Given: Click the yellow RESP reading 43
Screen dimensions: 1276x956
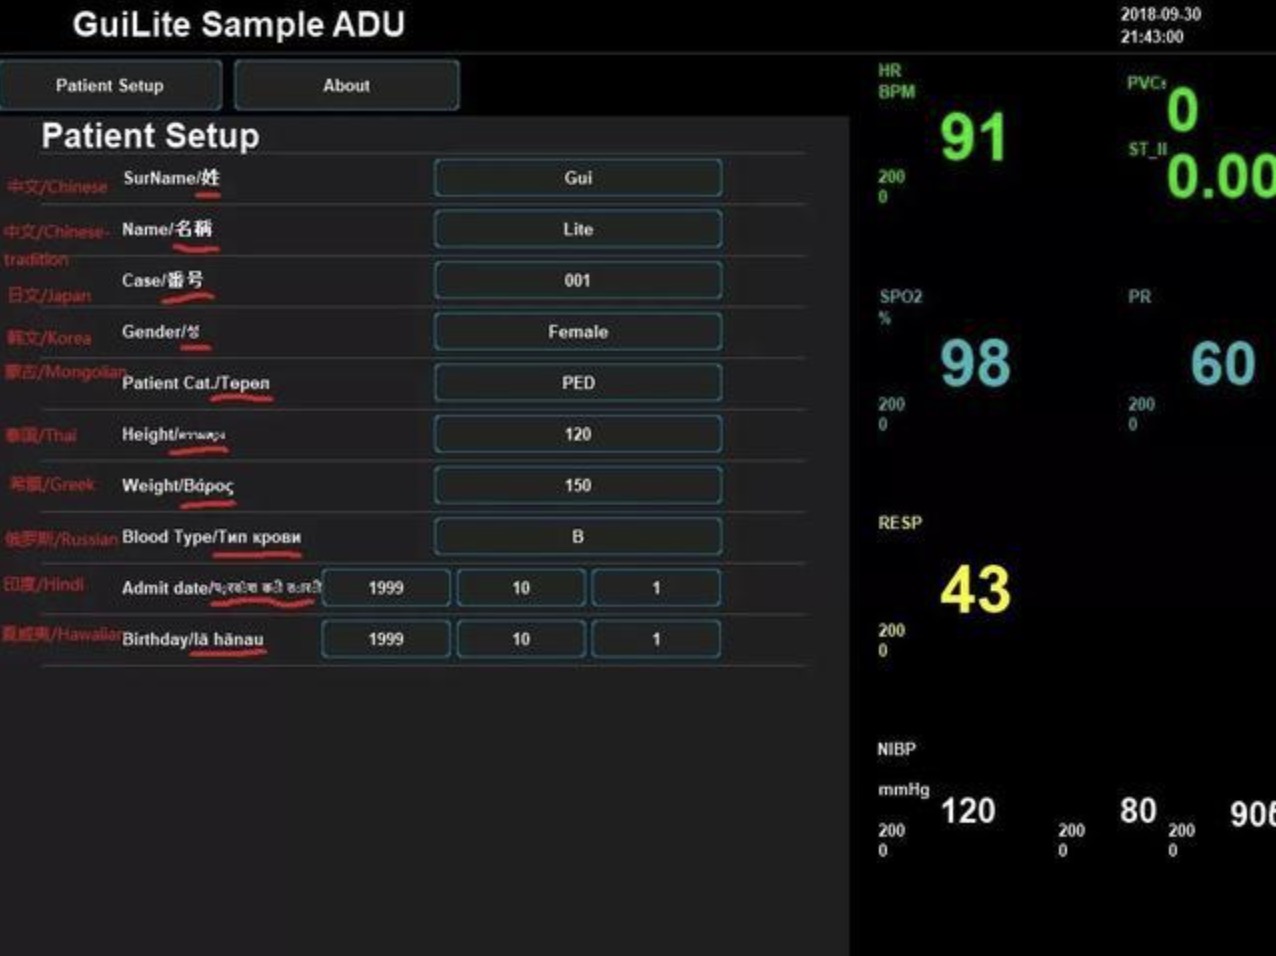Looking at the screenshot, I should point(975,589).
